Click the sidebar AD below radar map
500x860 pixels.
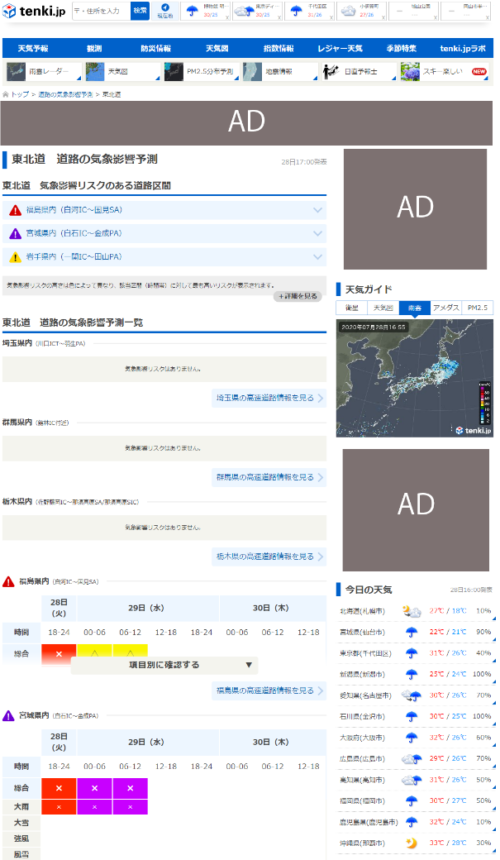click(x=416, y=510)
